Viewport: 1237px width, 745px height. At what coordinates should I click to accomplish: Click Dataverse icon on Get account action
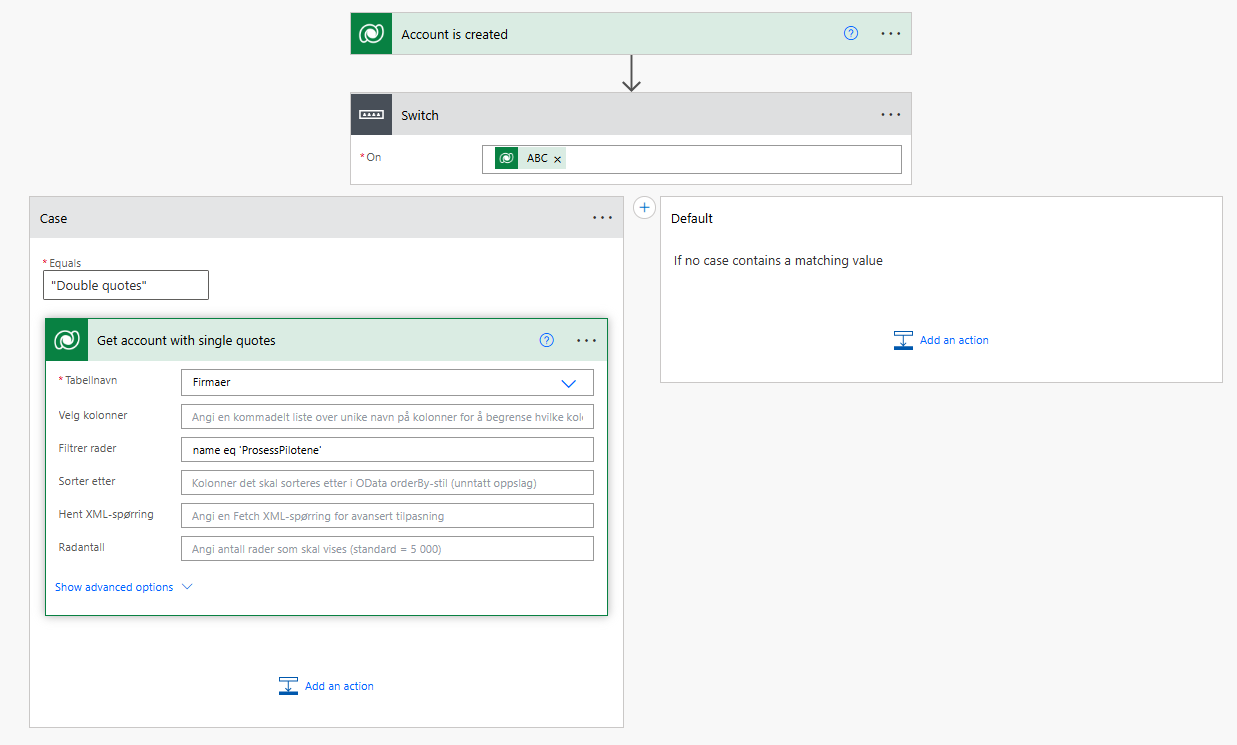[x=67, y=340]
